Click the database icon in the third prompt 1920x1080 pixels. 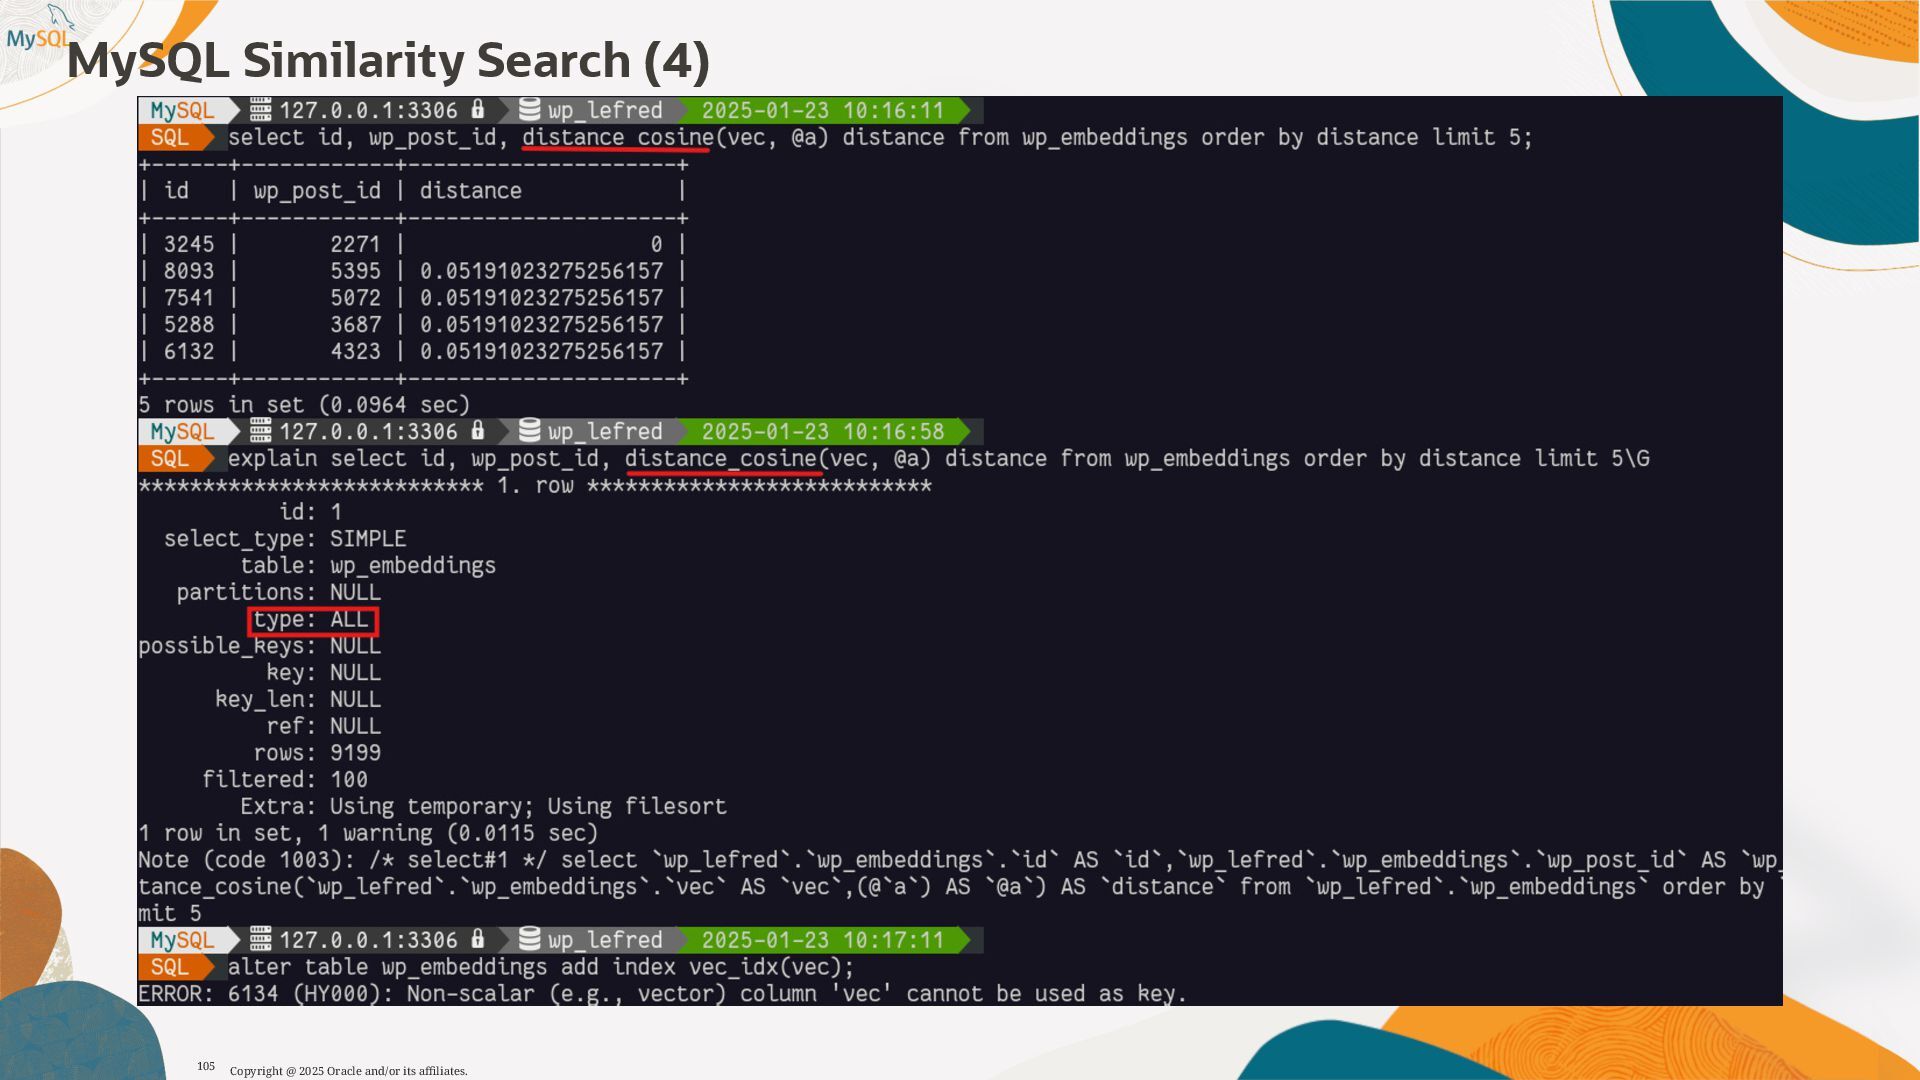530,939
